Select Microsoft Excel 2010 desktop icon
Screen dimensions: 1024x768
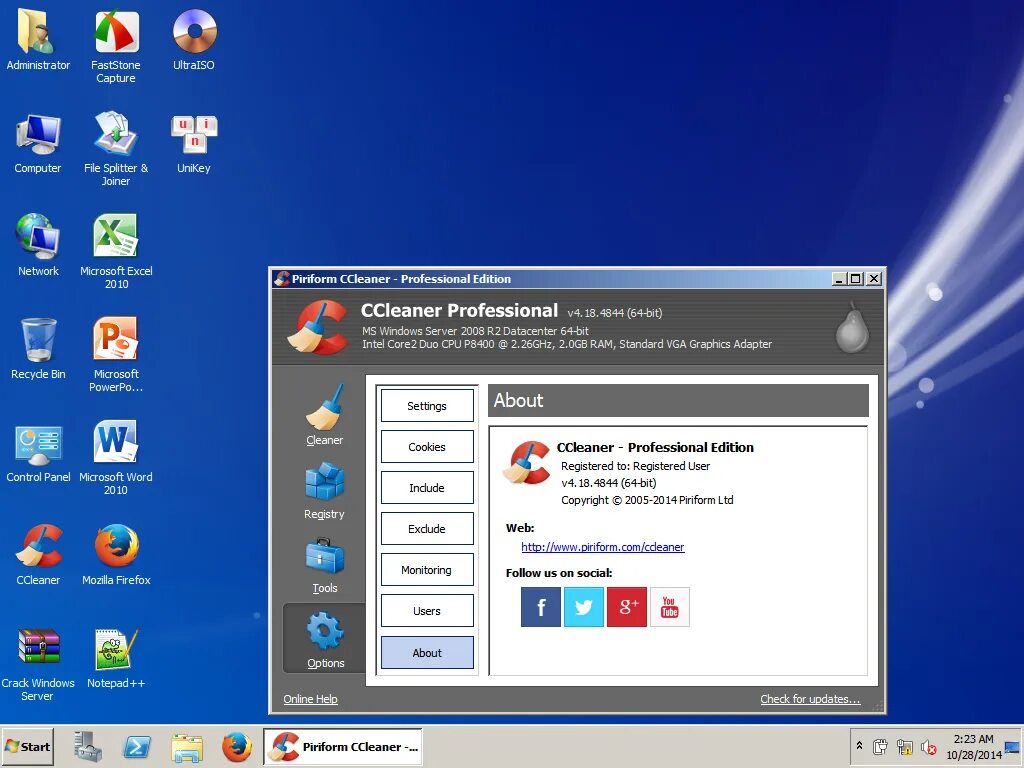(116, 251)
